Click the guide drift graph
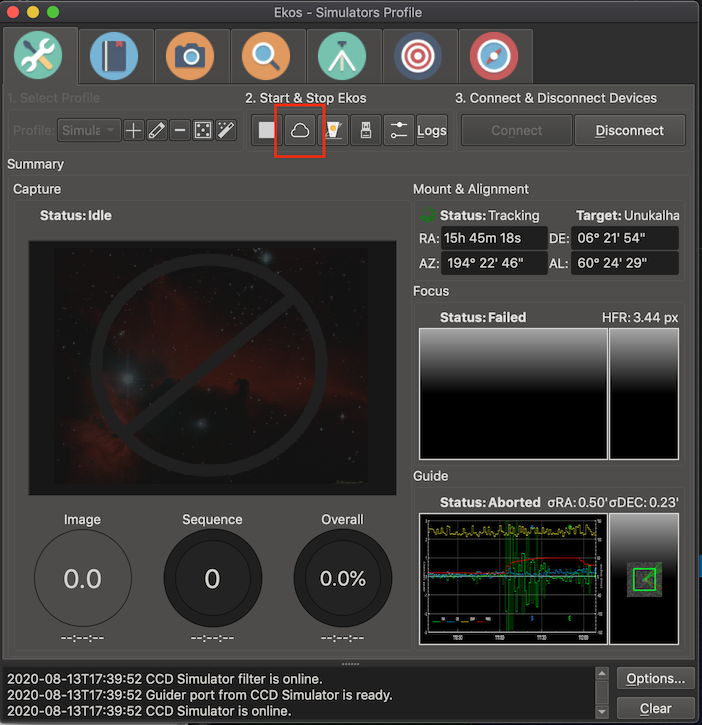The height and width of the screenshot is (725, 702). pyautogui.click(x=513, y=578)
